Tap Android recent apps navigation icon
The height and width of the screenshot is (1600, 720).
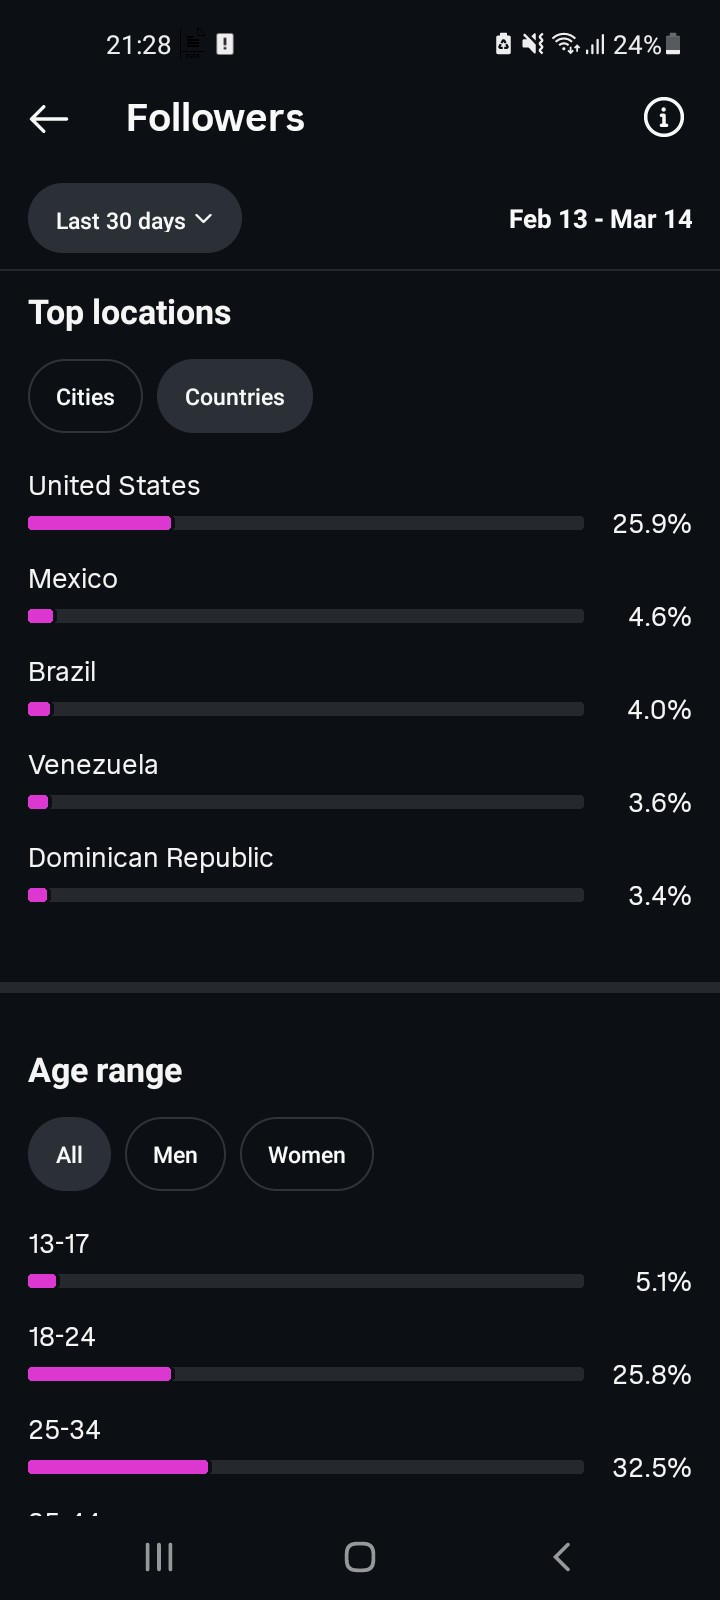click(159, 1556)
